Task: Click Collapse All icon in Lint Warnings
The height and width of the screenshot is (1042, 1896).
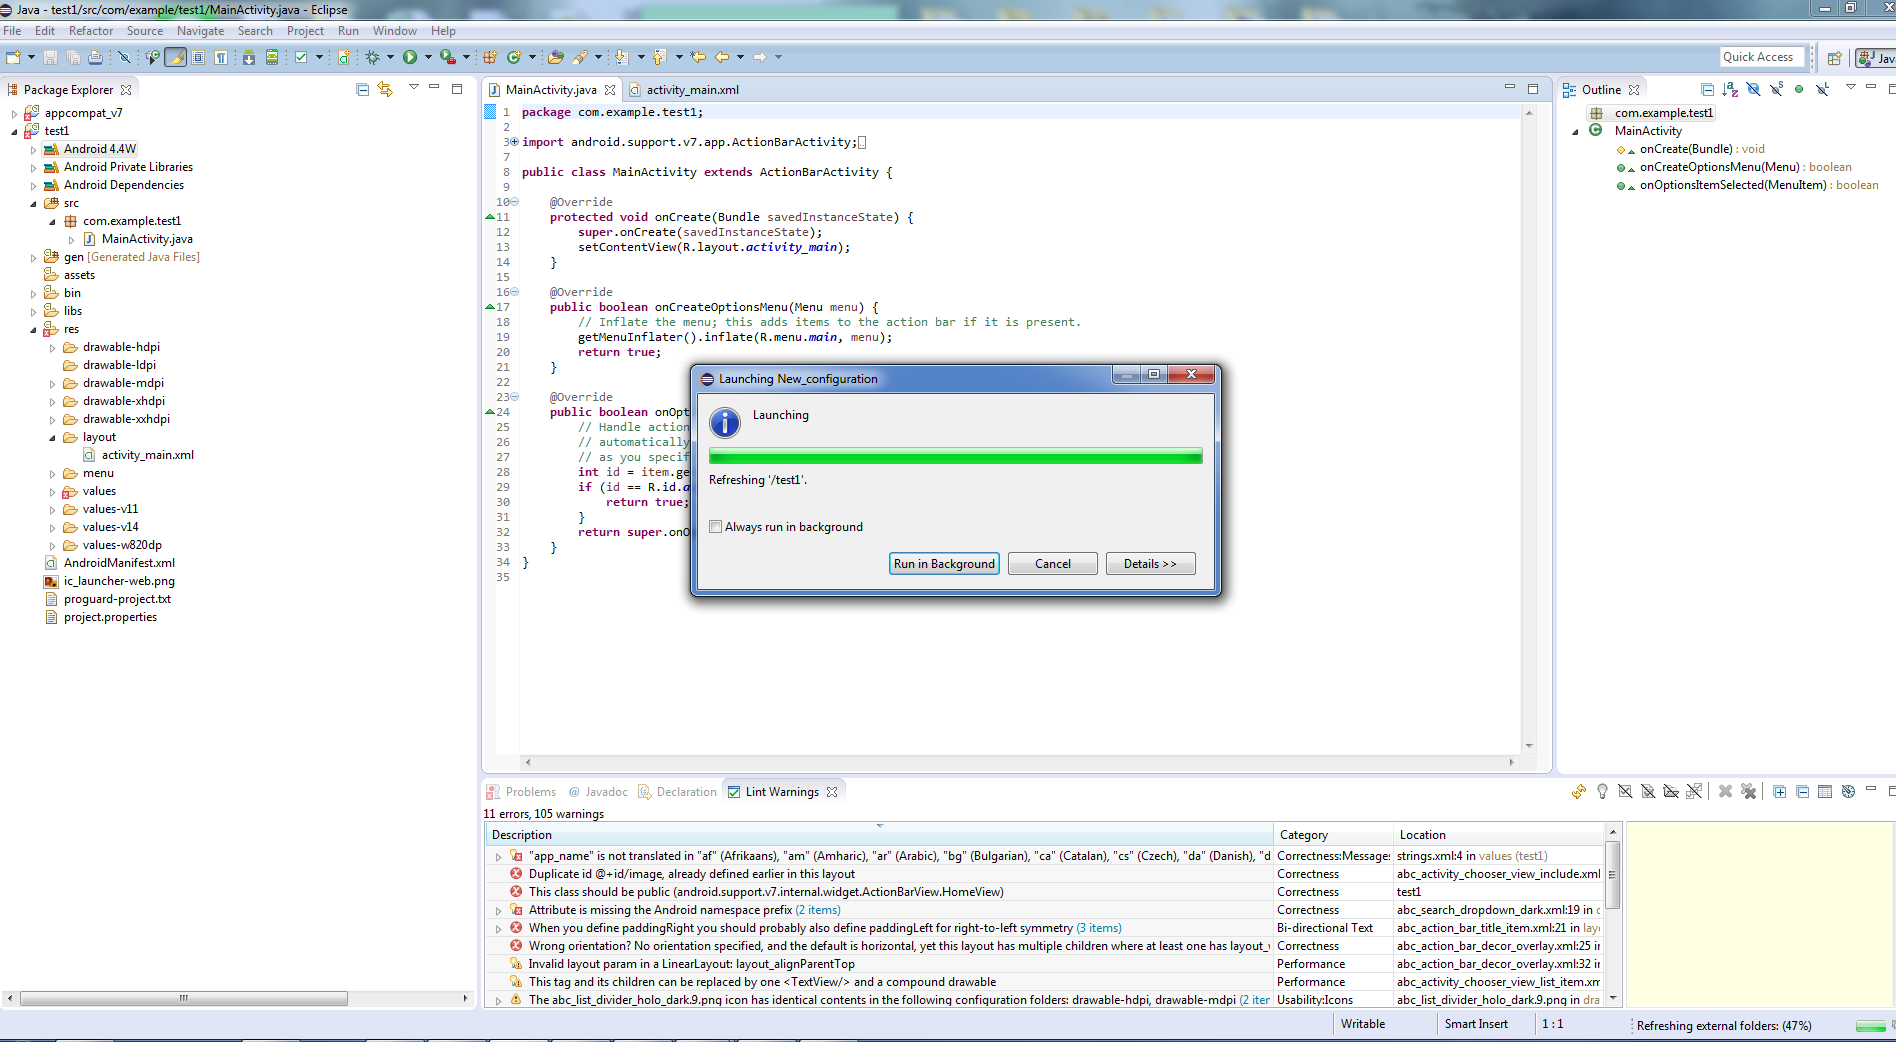Action: 1802,792
